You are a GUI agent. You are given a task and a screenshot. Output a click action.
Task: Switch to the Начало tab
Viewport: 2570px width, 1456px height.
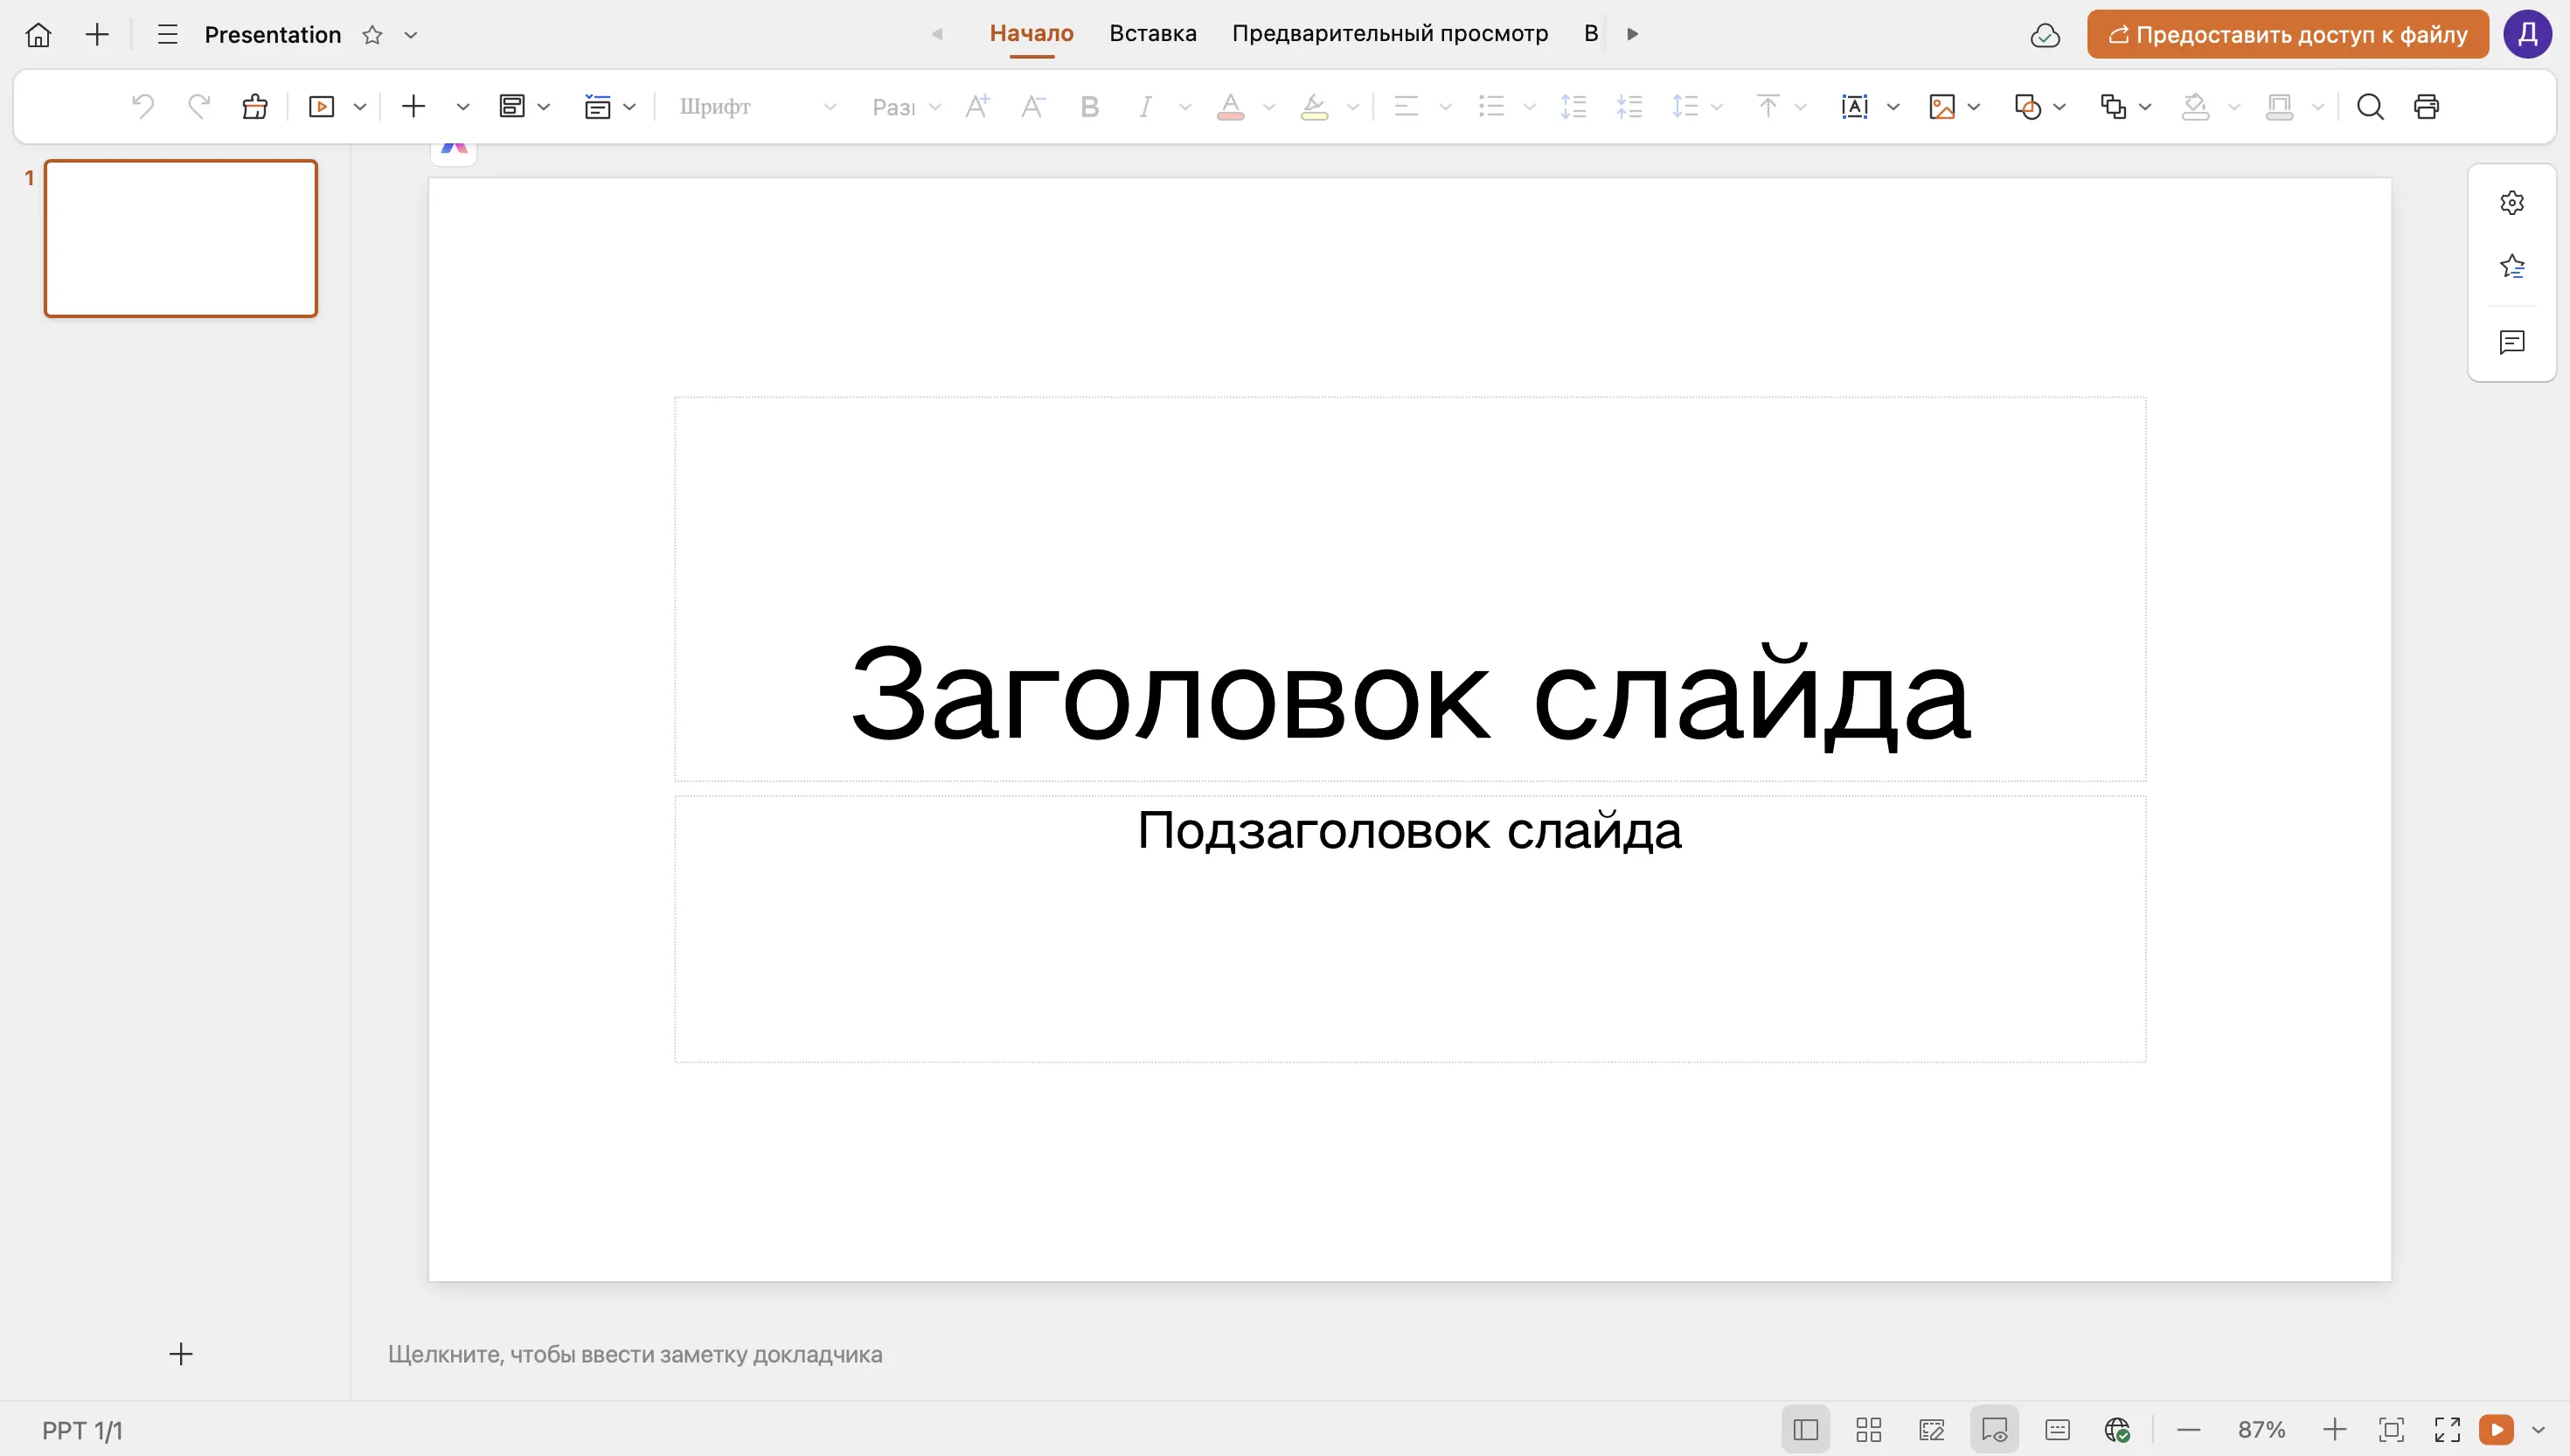coord(1031,33)
